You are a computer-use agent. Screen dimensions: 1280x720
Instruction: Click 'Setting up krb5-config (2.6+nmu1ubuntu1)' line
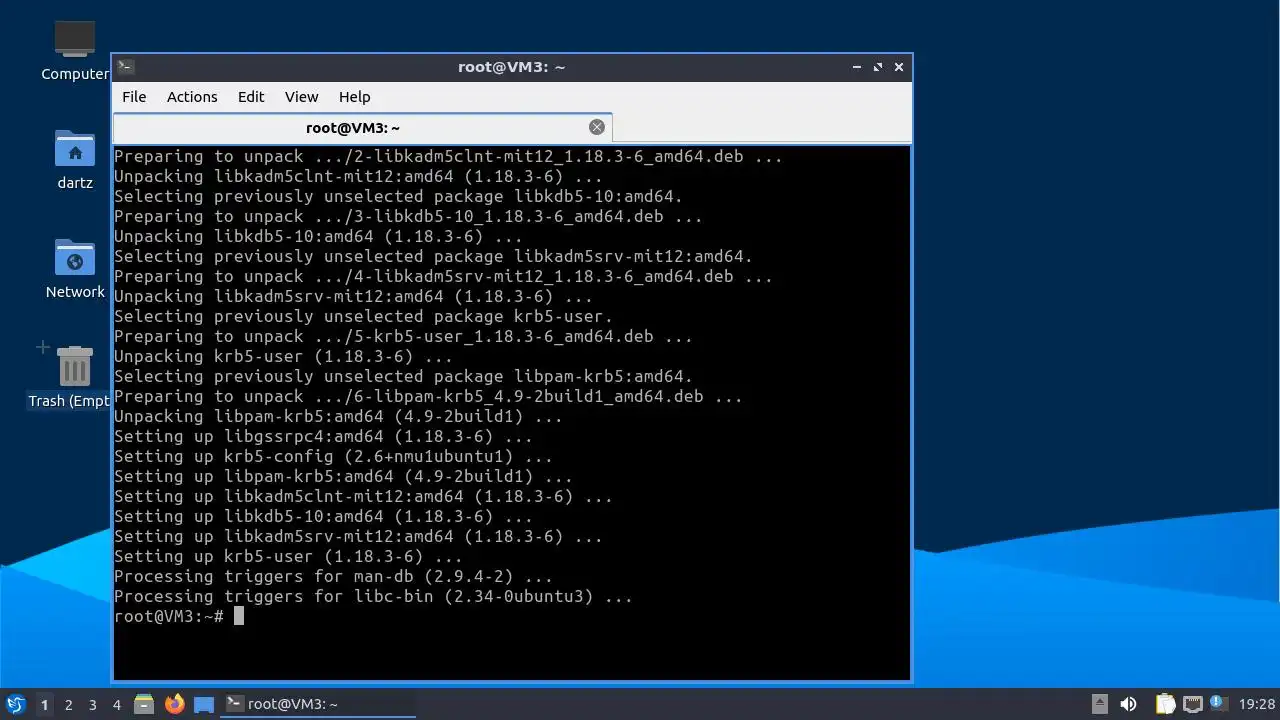(x=333, y=456)
